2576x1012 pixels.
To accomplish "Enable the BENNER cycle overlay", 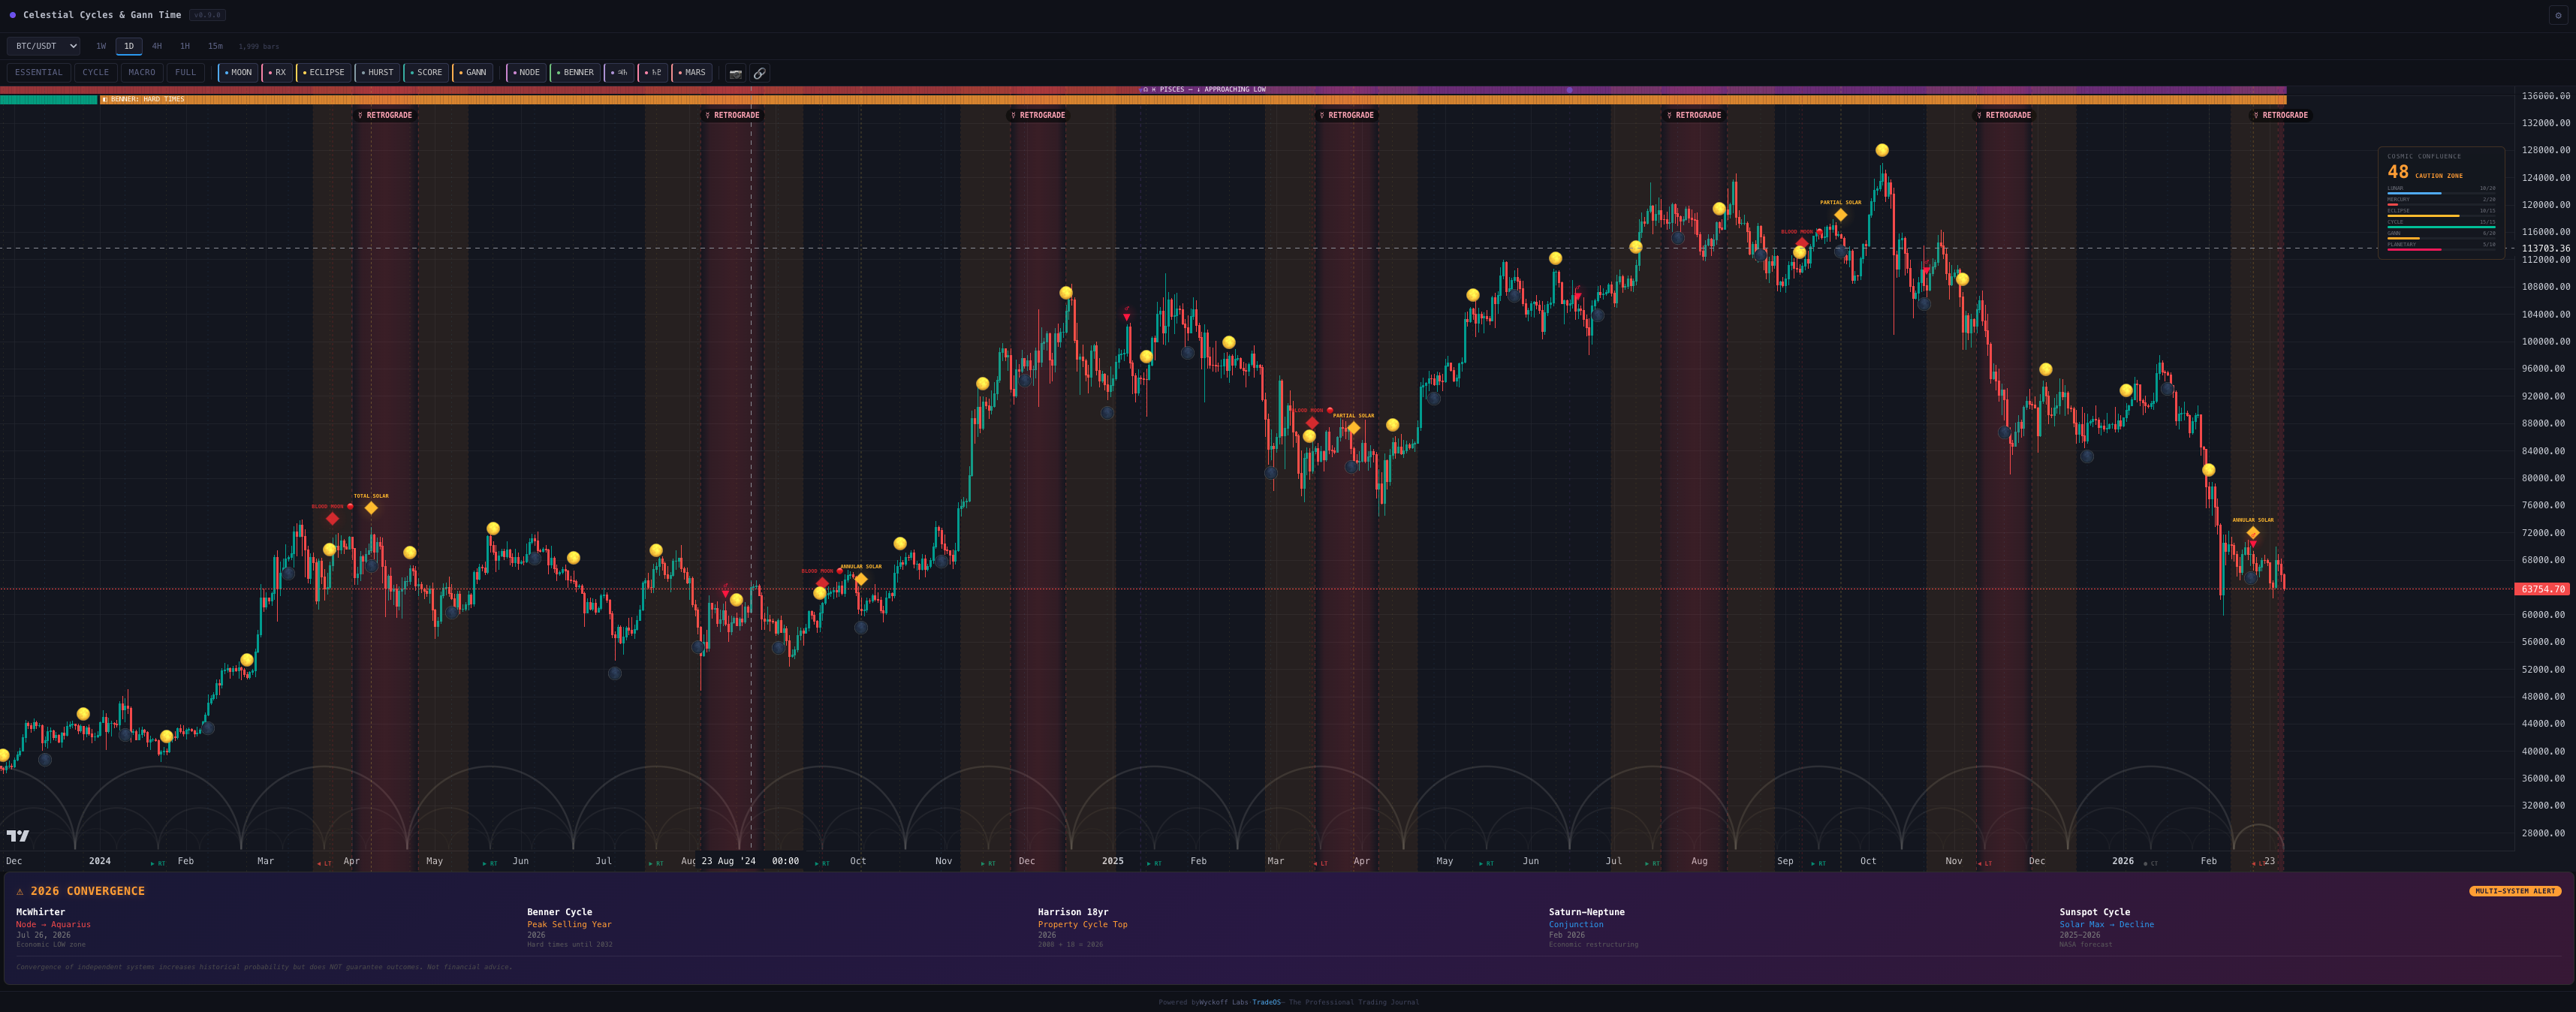I will click(575, 72).
